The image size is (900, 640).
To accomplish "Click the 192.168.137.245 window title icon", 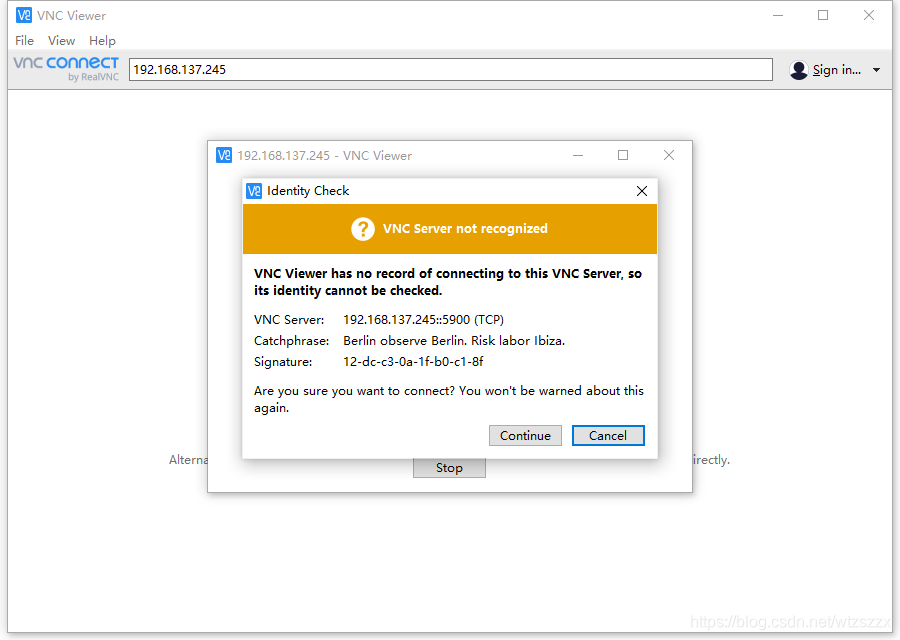I will (224, 156).
